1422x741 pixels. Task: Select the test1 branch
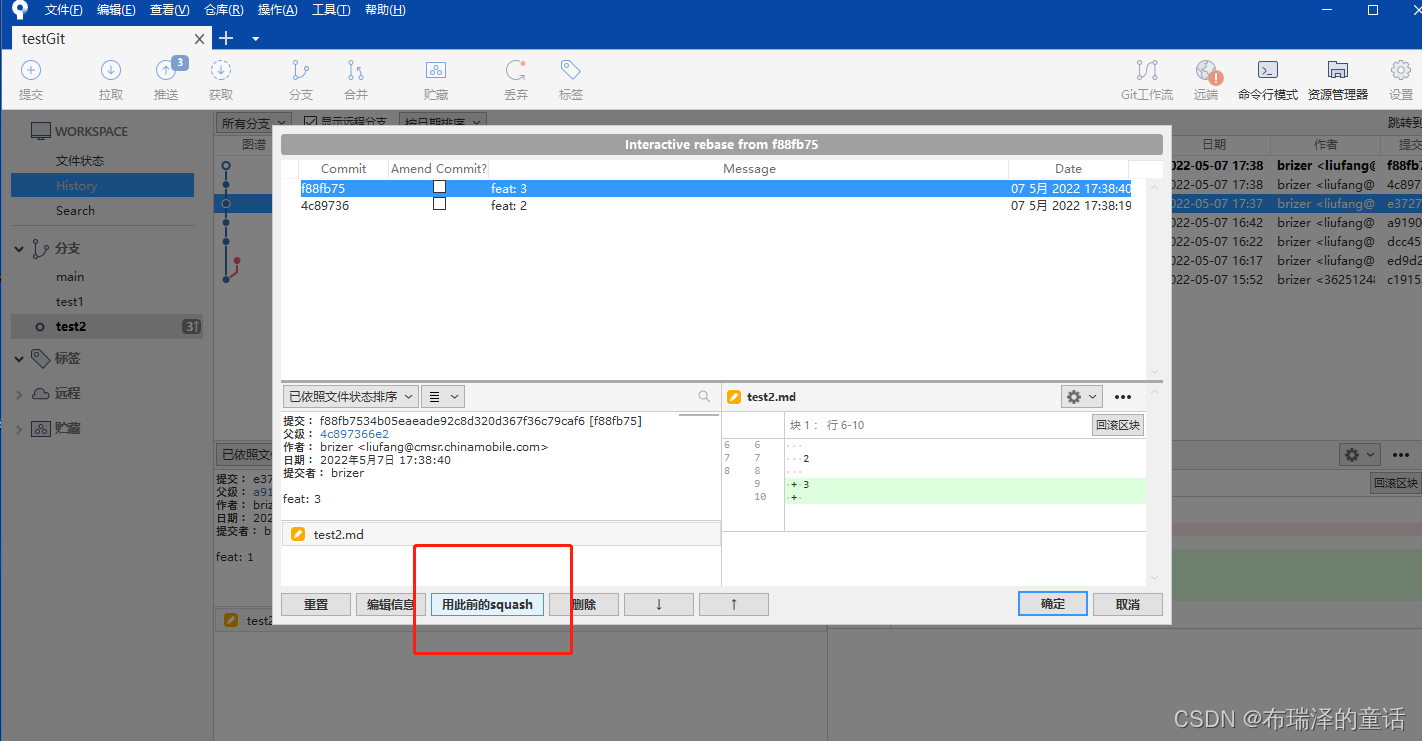(70, 302)
